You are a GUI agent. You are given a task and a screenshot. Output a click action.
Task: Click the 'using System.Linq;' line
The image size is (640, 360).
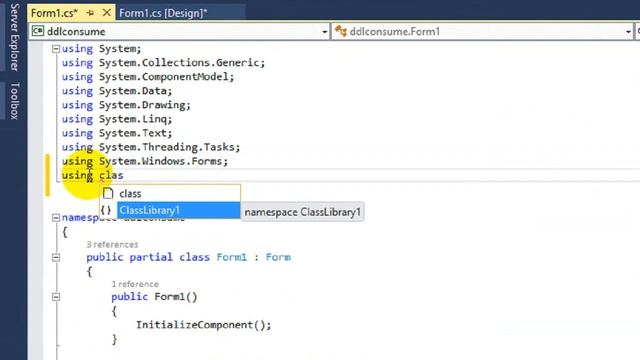coord(117,119)
